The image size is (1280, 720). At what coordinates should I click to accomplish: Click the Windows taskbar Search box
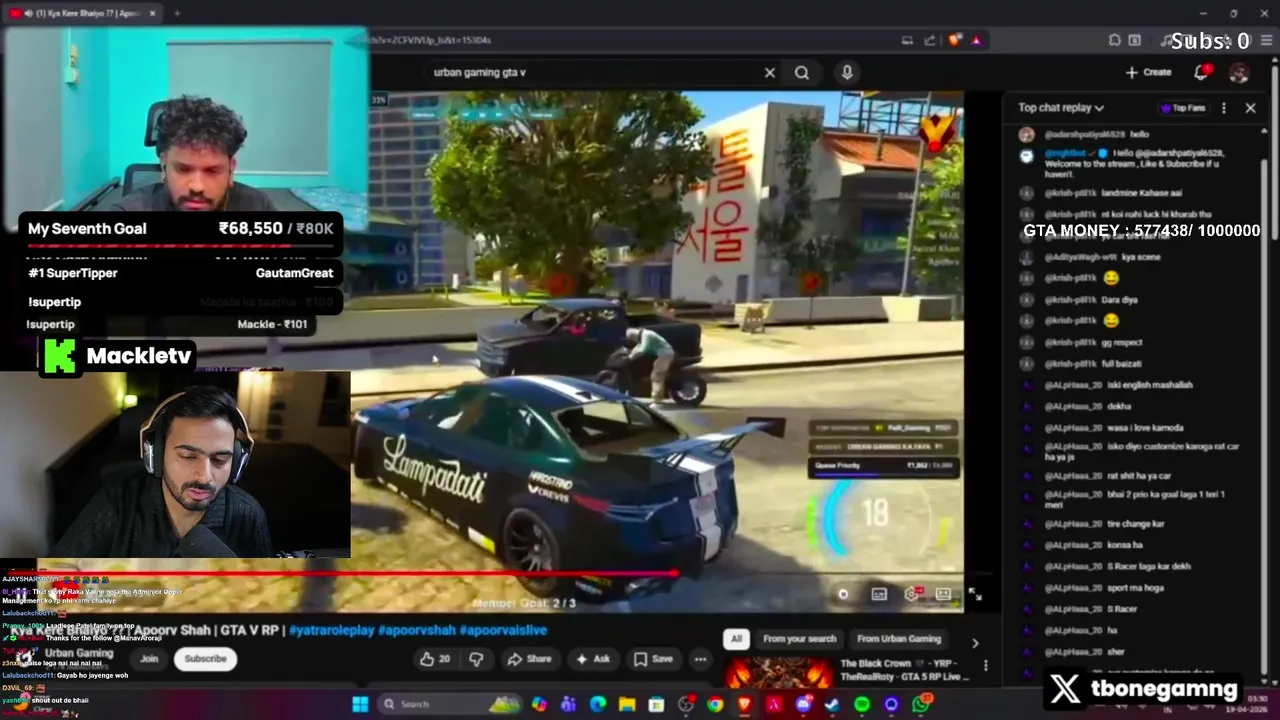tap(449, 704)
